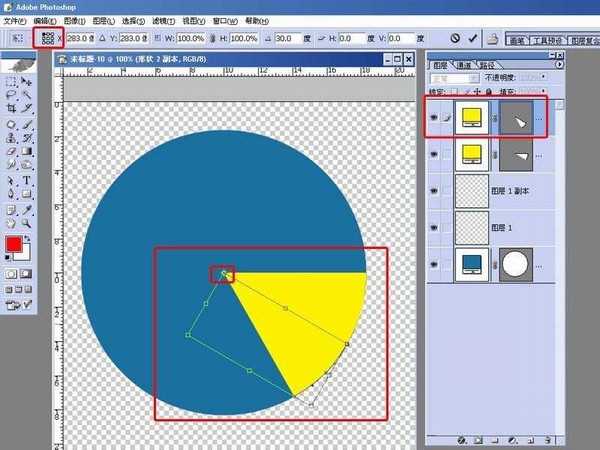Select the Magic Wand tool

[26, 95]
